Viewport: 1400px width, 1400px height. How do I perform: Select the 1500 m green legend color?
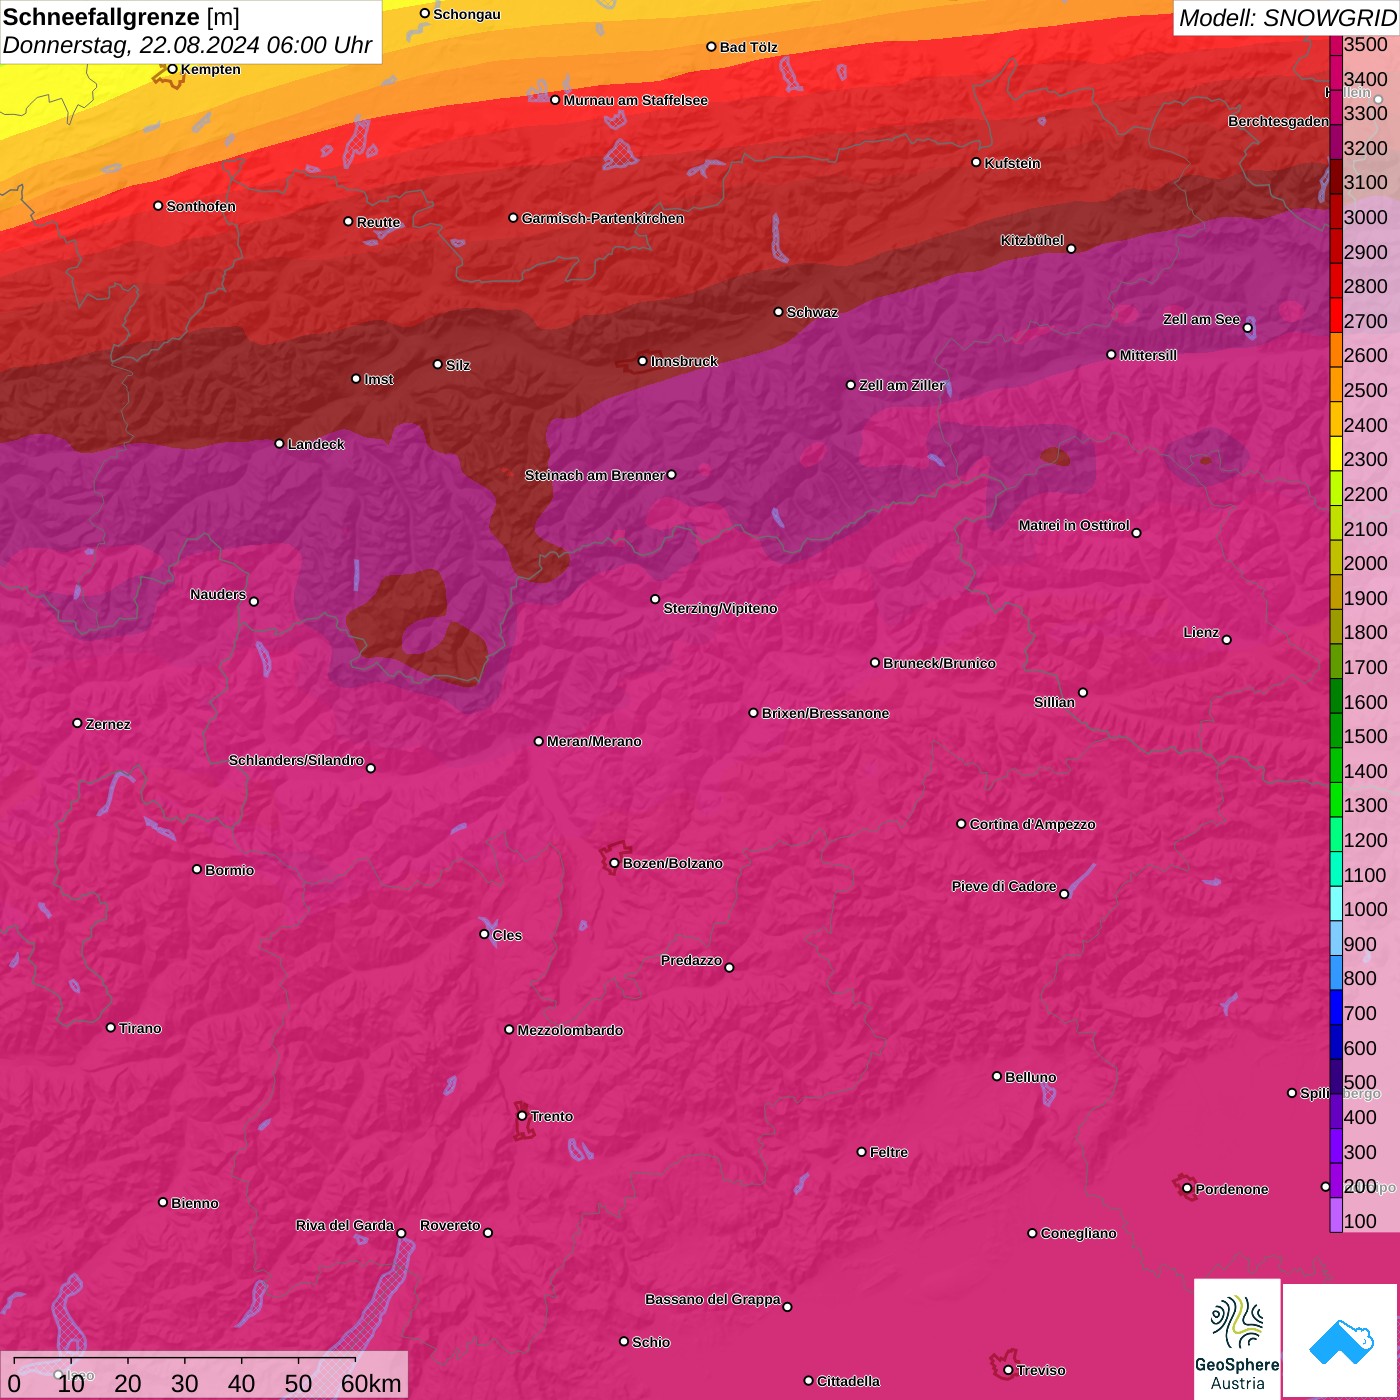click(1335, 729)
